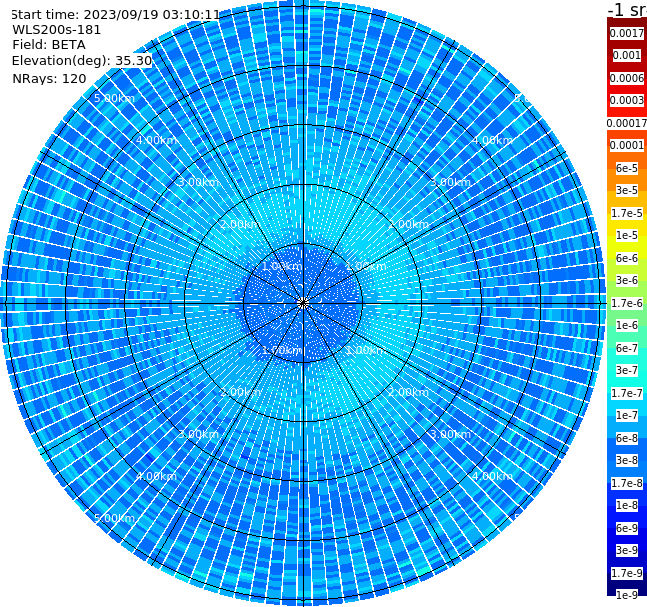Click the upper-right 4.00km range label
The width and height of the screenshot is (647, 607).
[x=493, y=140]
